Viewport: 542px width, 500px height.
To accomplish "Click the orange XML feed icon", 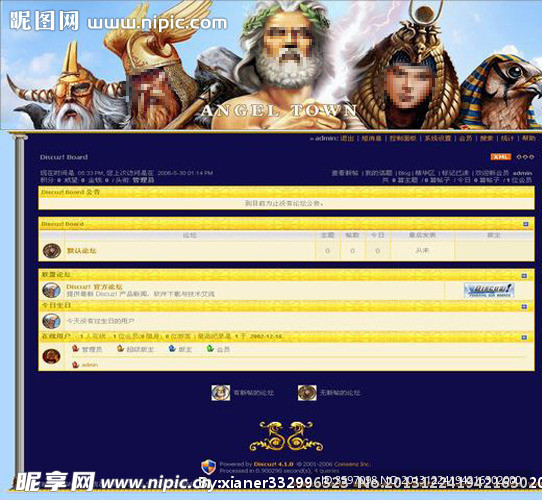I will click(500, 157).
